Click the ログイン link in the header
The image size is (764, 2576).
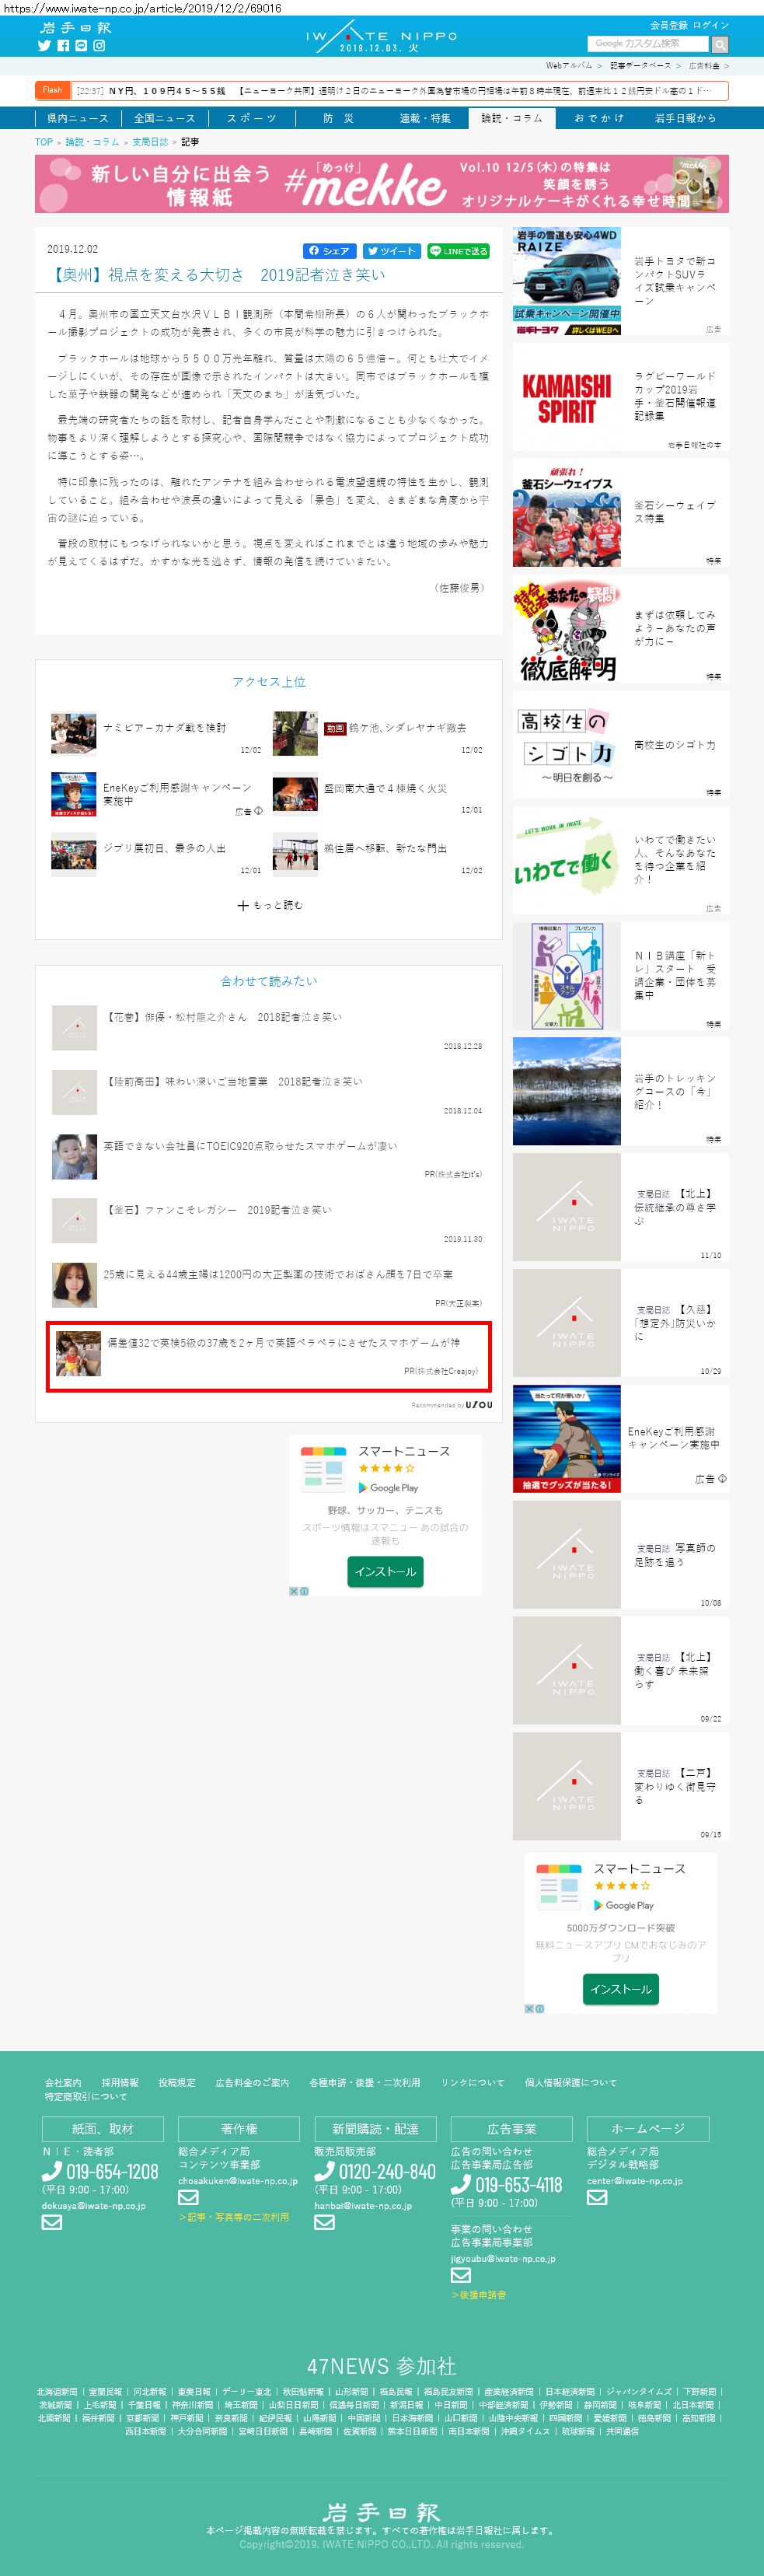[710, 25]
